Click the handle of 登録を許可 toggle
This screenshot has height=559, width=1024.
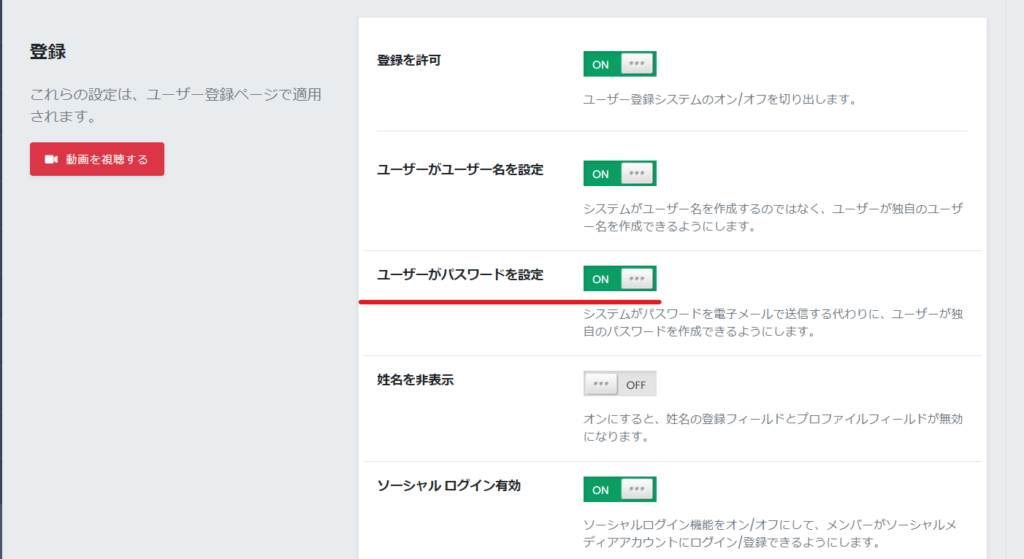point(637,63)
